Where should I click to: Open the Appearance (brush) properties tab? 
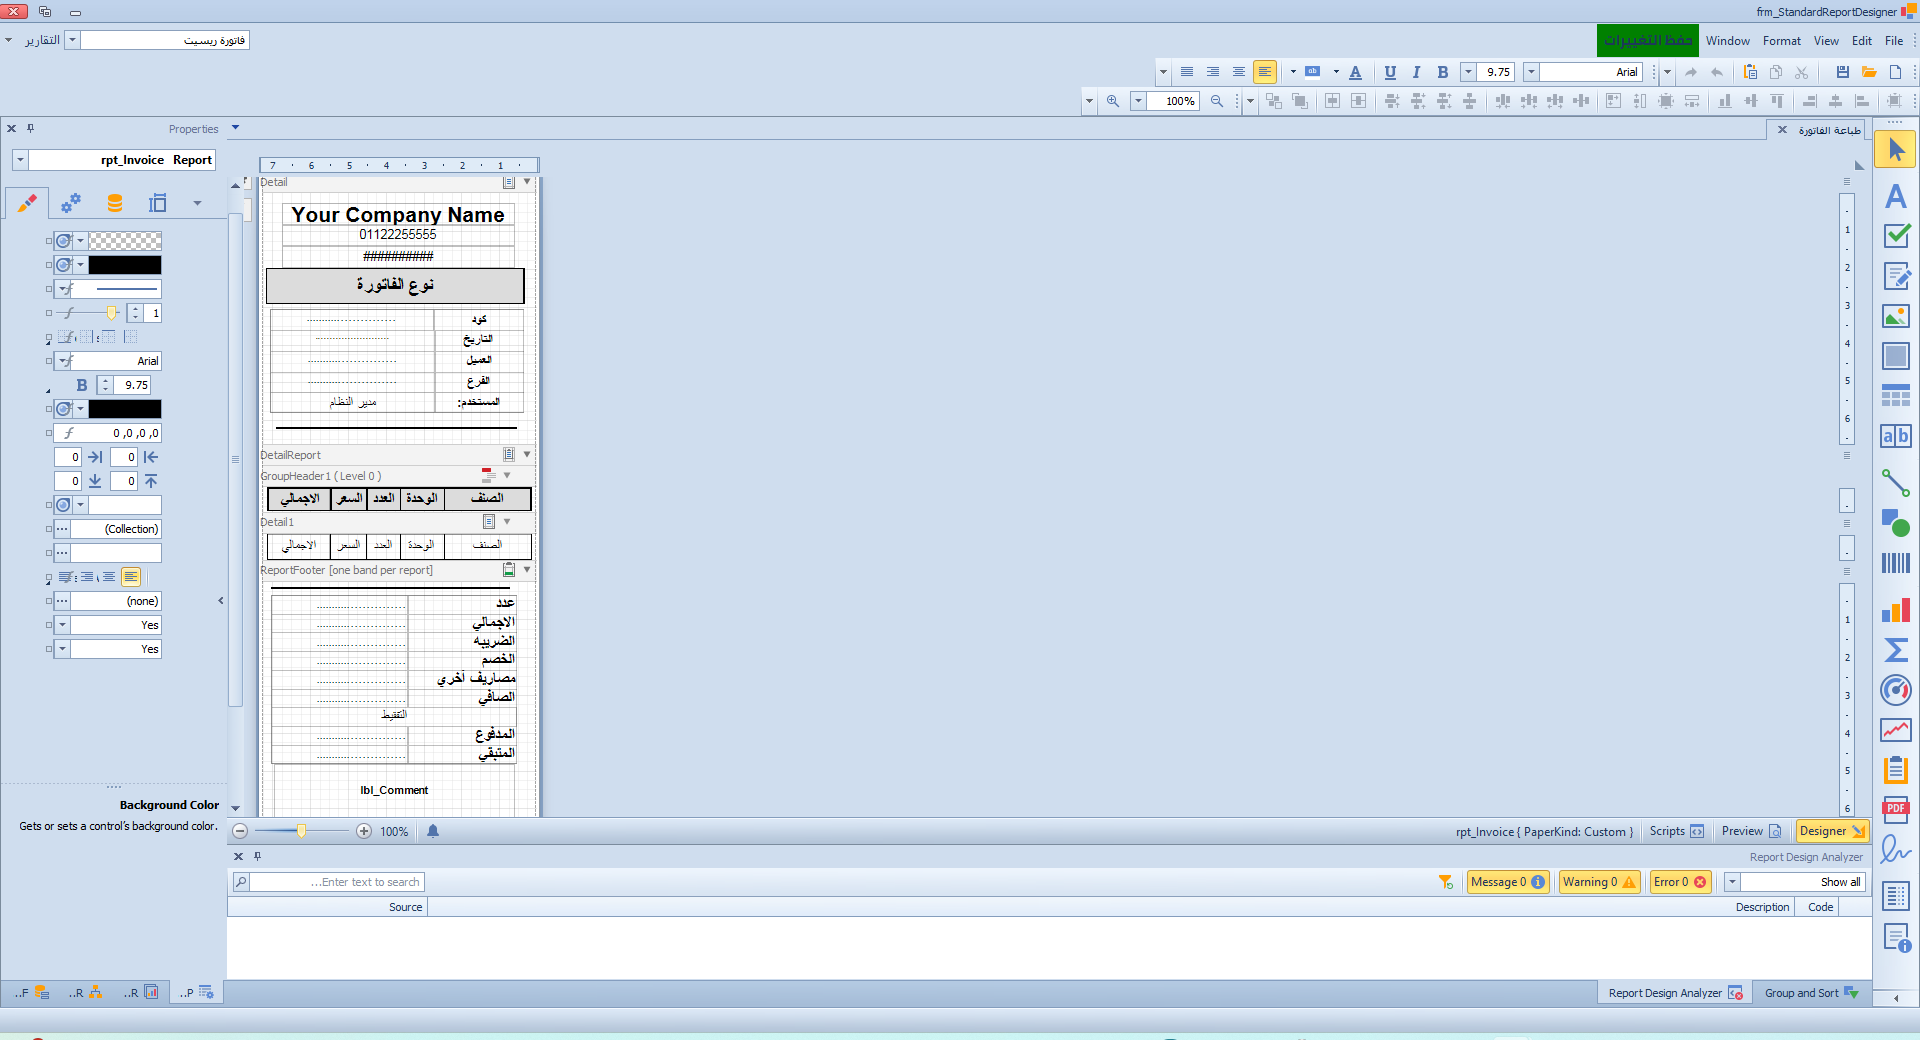tap(27, 203)
